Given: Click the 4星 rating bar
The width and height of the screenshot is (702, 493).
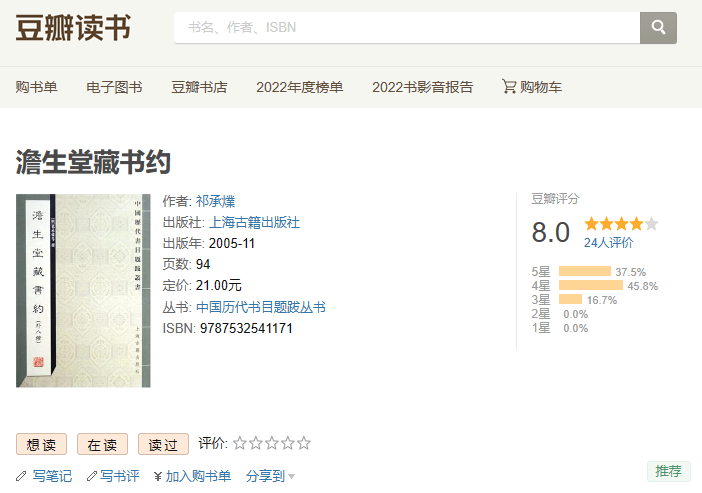Looking at the screenshot, I should tap(591, 285).
